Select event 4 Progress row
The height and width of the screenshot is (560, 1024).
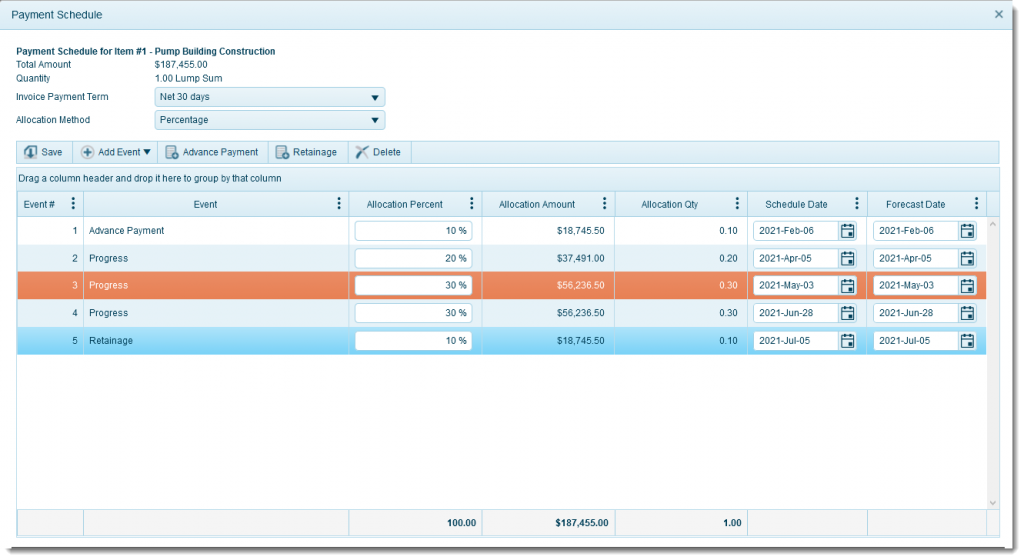point(502,313)
